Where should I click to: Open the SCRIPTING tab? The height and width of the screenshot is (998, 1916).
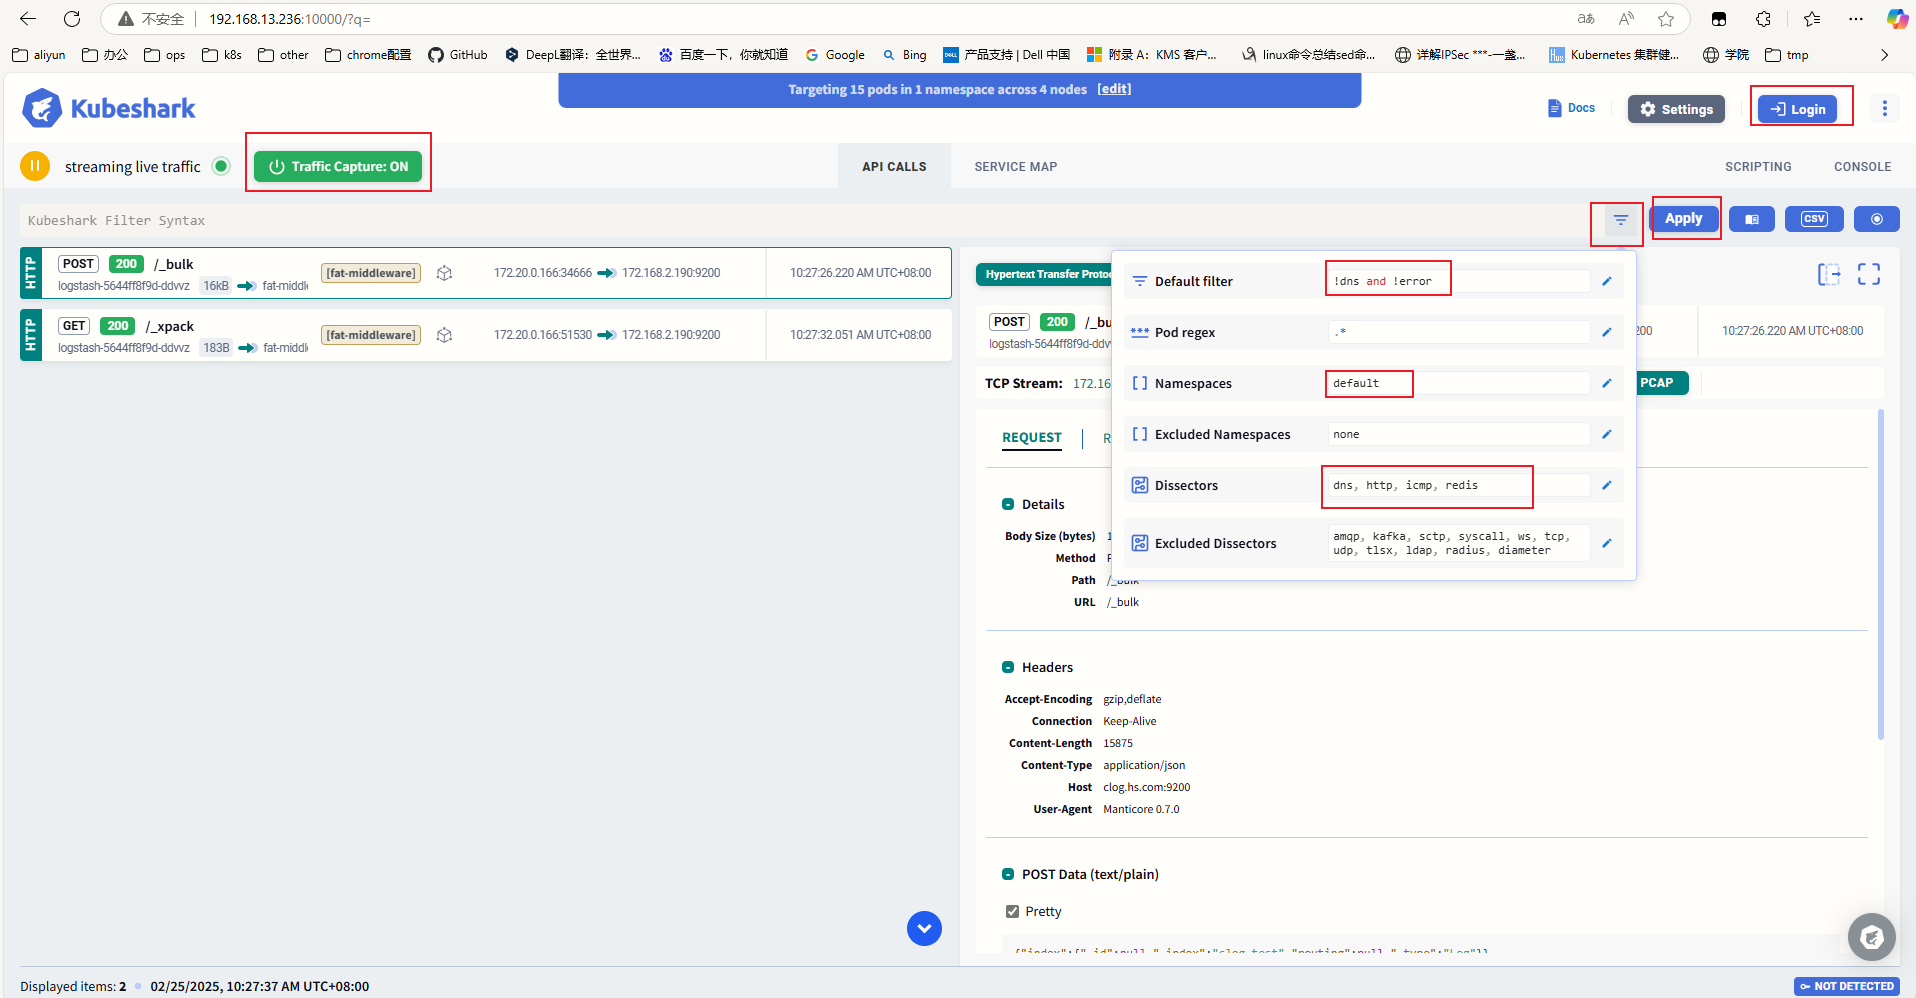coord(1757,167)
